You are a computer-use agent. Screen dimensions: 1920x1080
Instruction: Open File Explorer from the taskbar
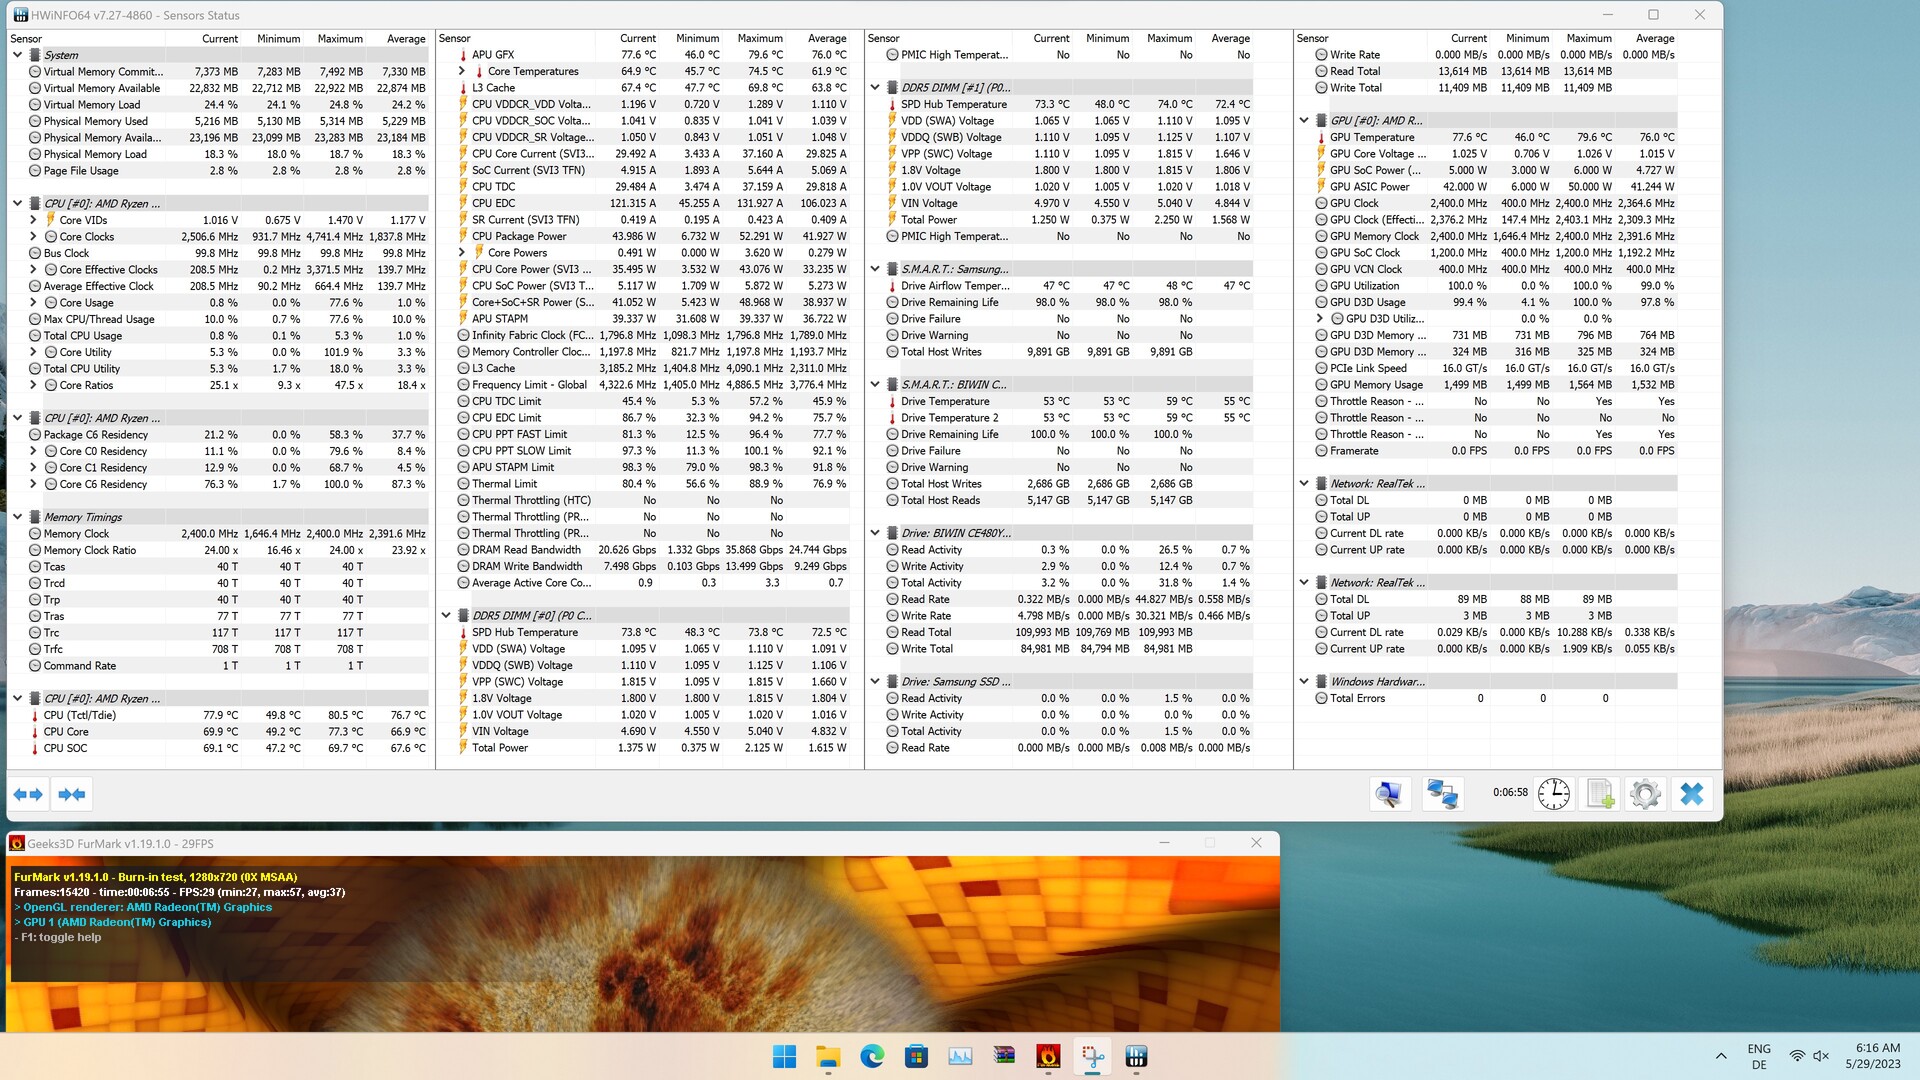(828, 1056)
